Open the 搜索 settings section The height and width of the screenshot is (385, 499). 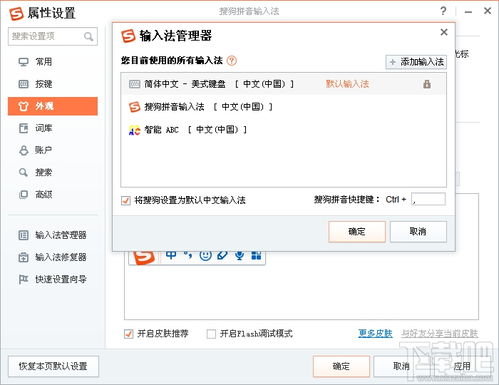[x=53, y=172]
